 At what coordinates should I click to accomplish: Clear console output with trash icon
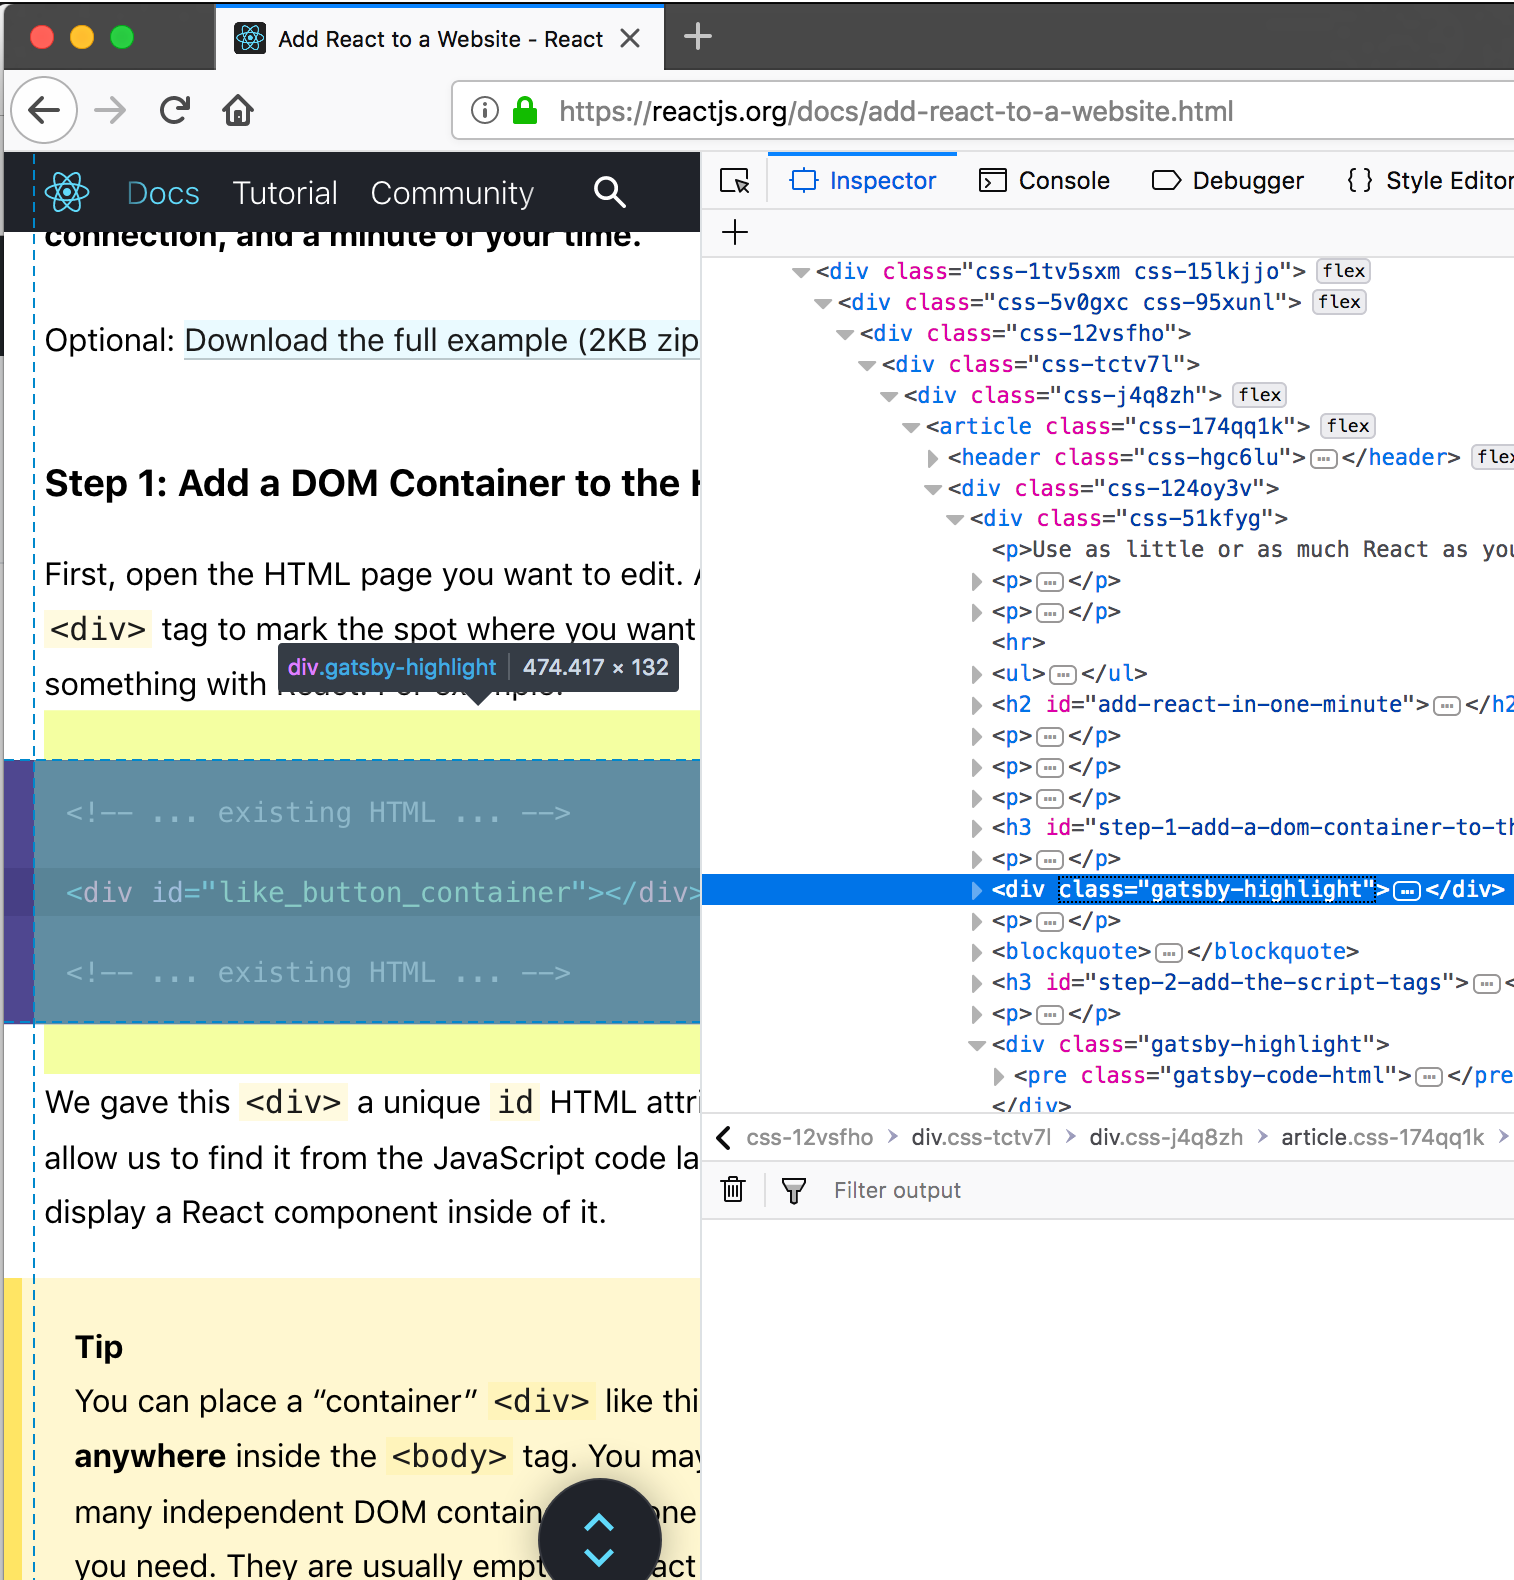click(x=734, y=1190)
